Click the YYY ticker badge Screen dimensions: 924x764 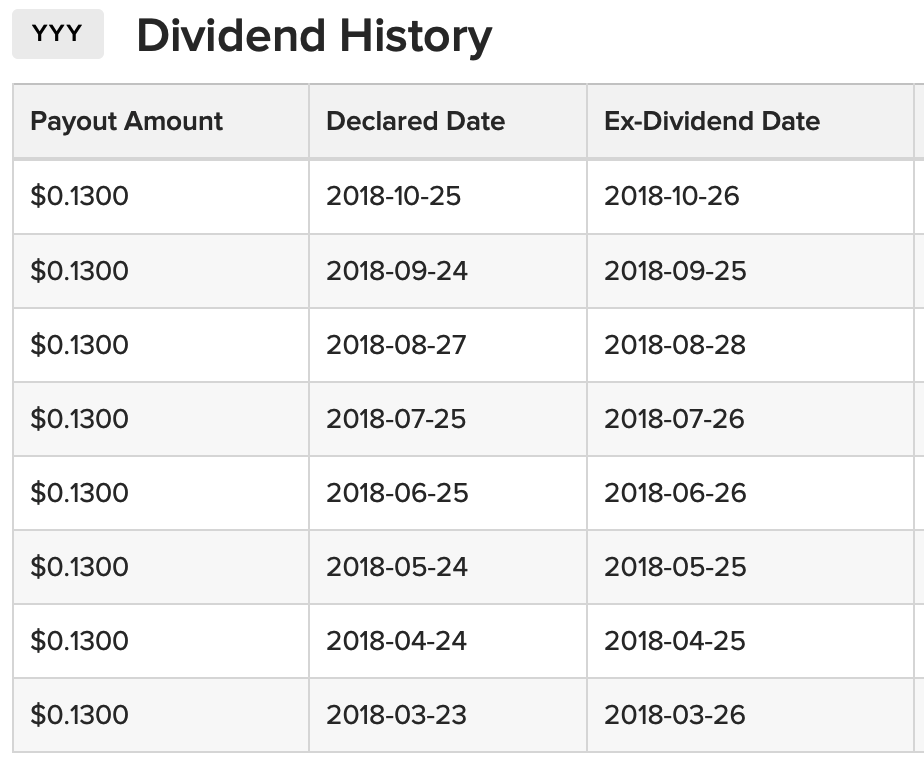[x=57, y=35]
